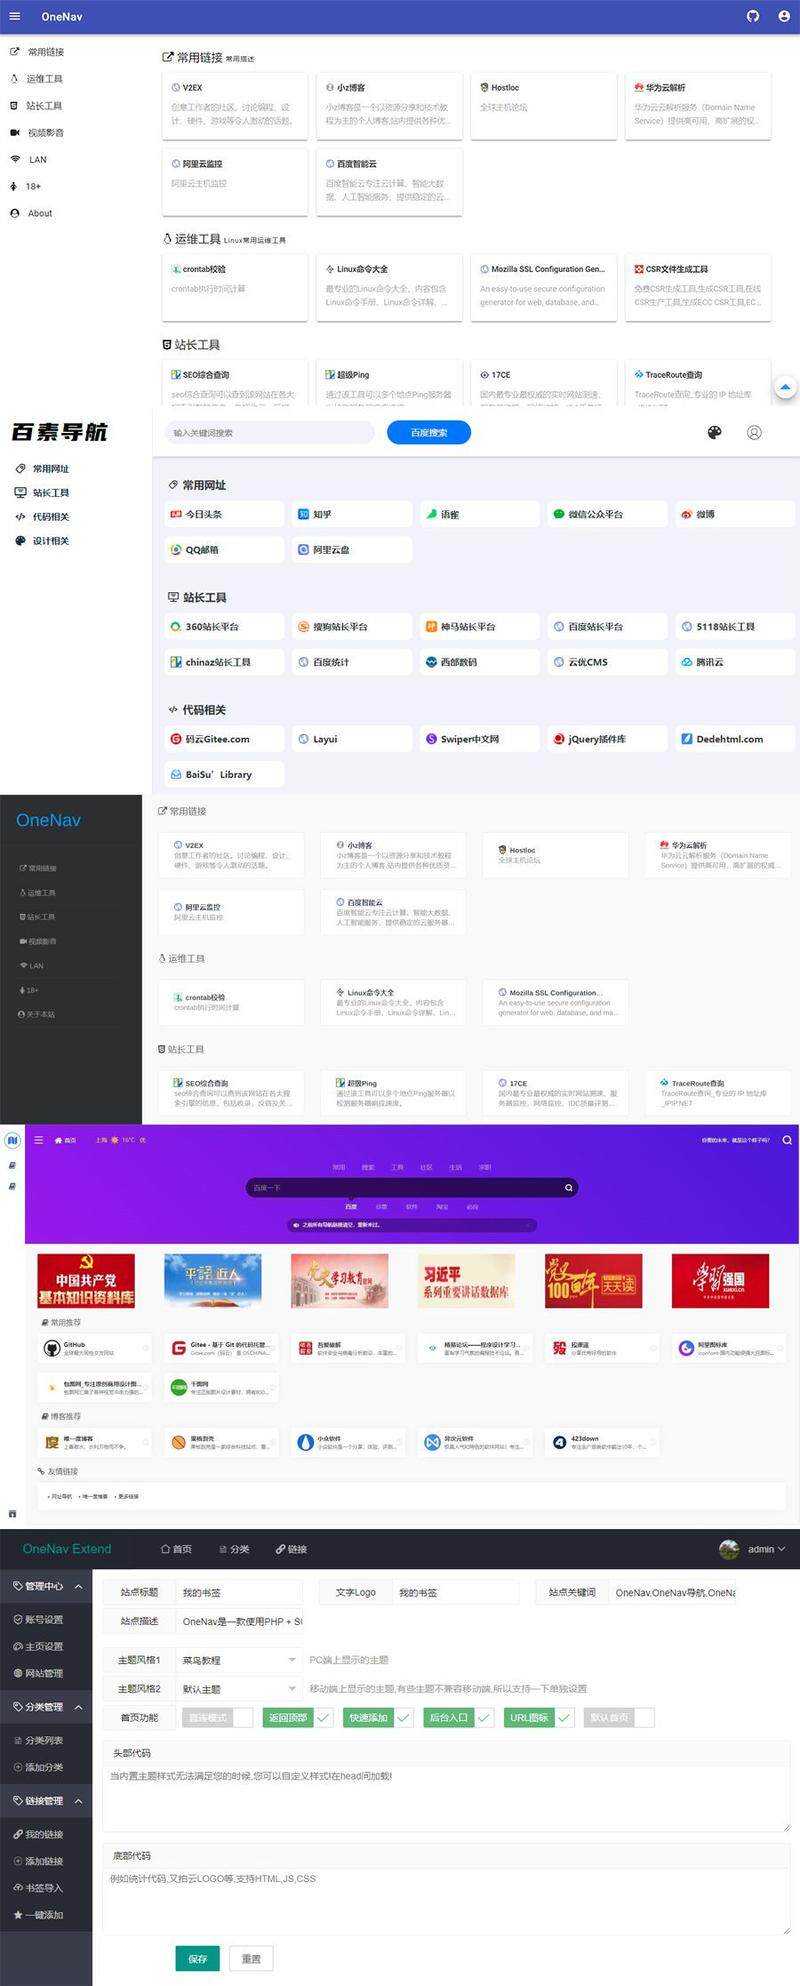Click the 重置 button
The height and width of the screenshot is (1986, 800).
(x=251, y=1958)
